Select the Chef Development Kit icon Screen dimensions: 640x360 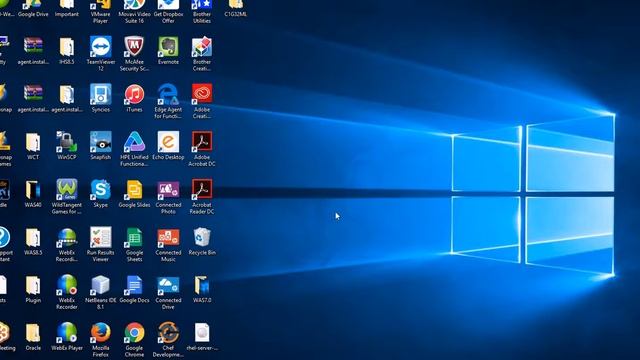click(x=168, y=333)
